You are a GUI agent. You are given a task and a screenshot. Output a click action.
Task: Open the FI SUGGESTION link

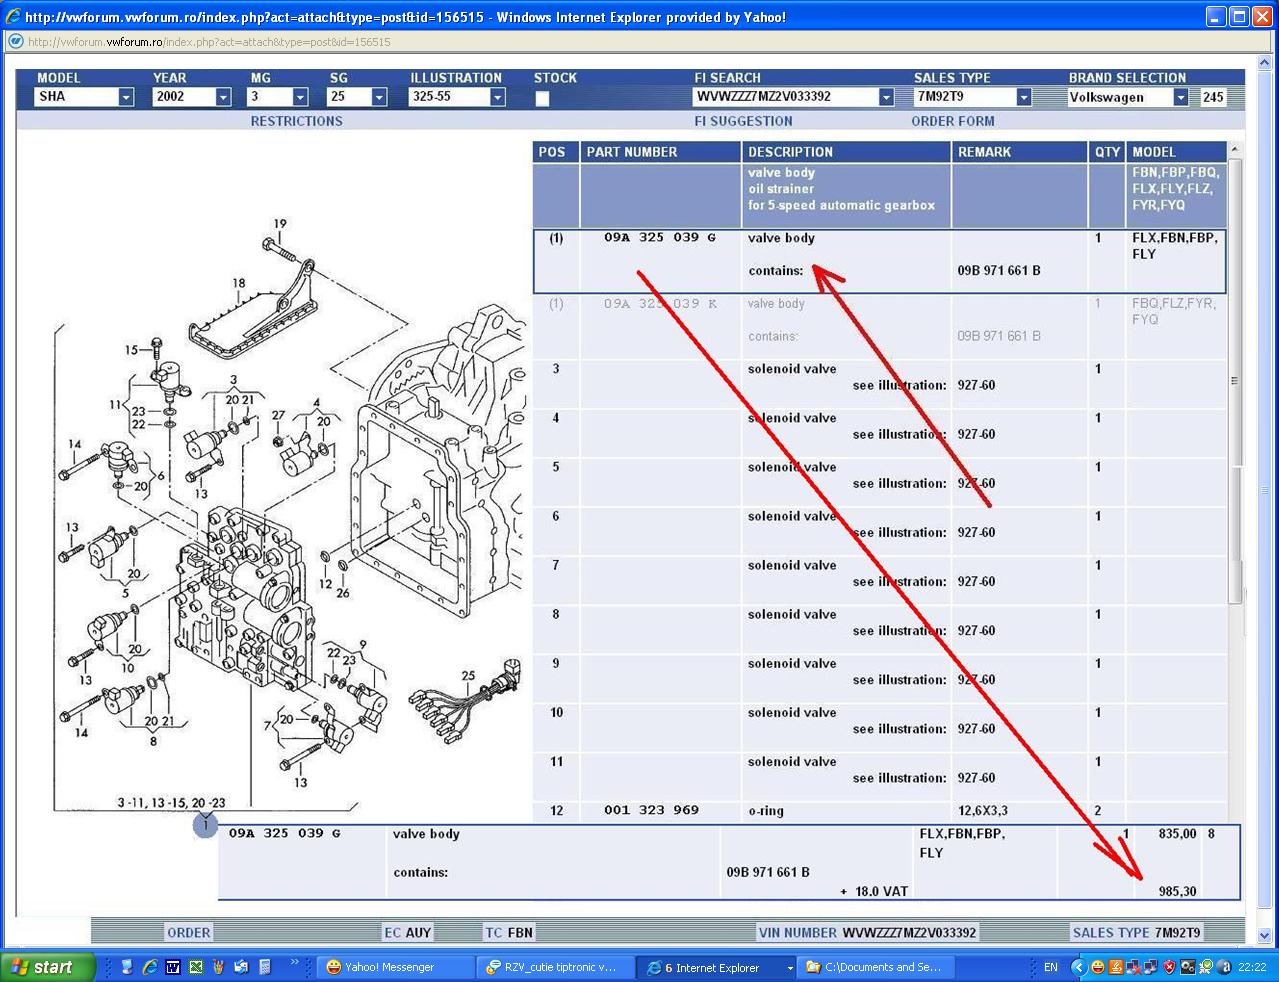743,121
